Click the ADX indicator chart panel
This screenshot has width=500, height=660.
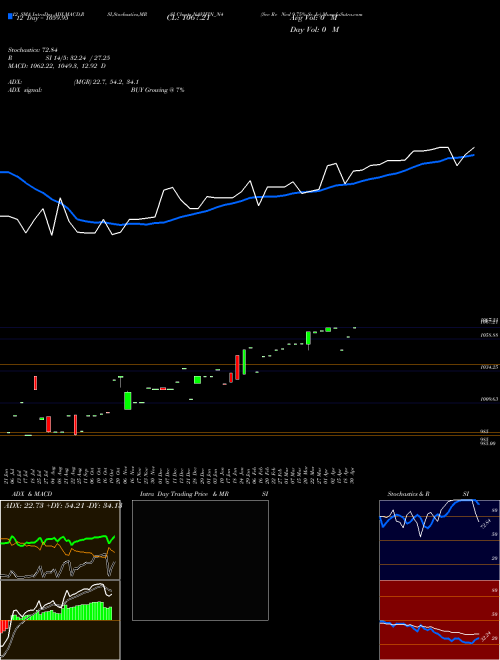[x=60, y=540]
